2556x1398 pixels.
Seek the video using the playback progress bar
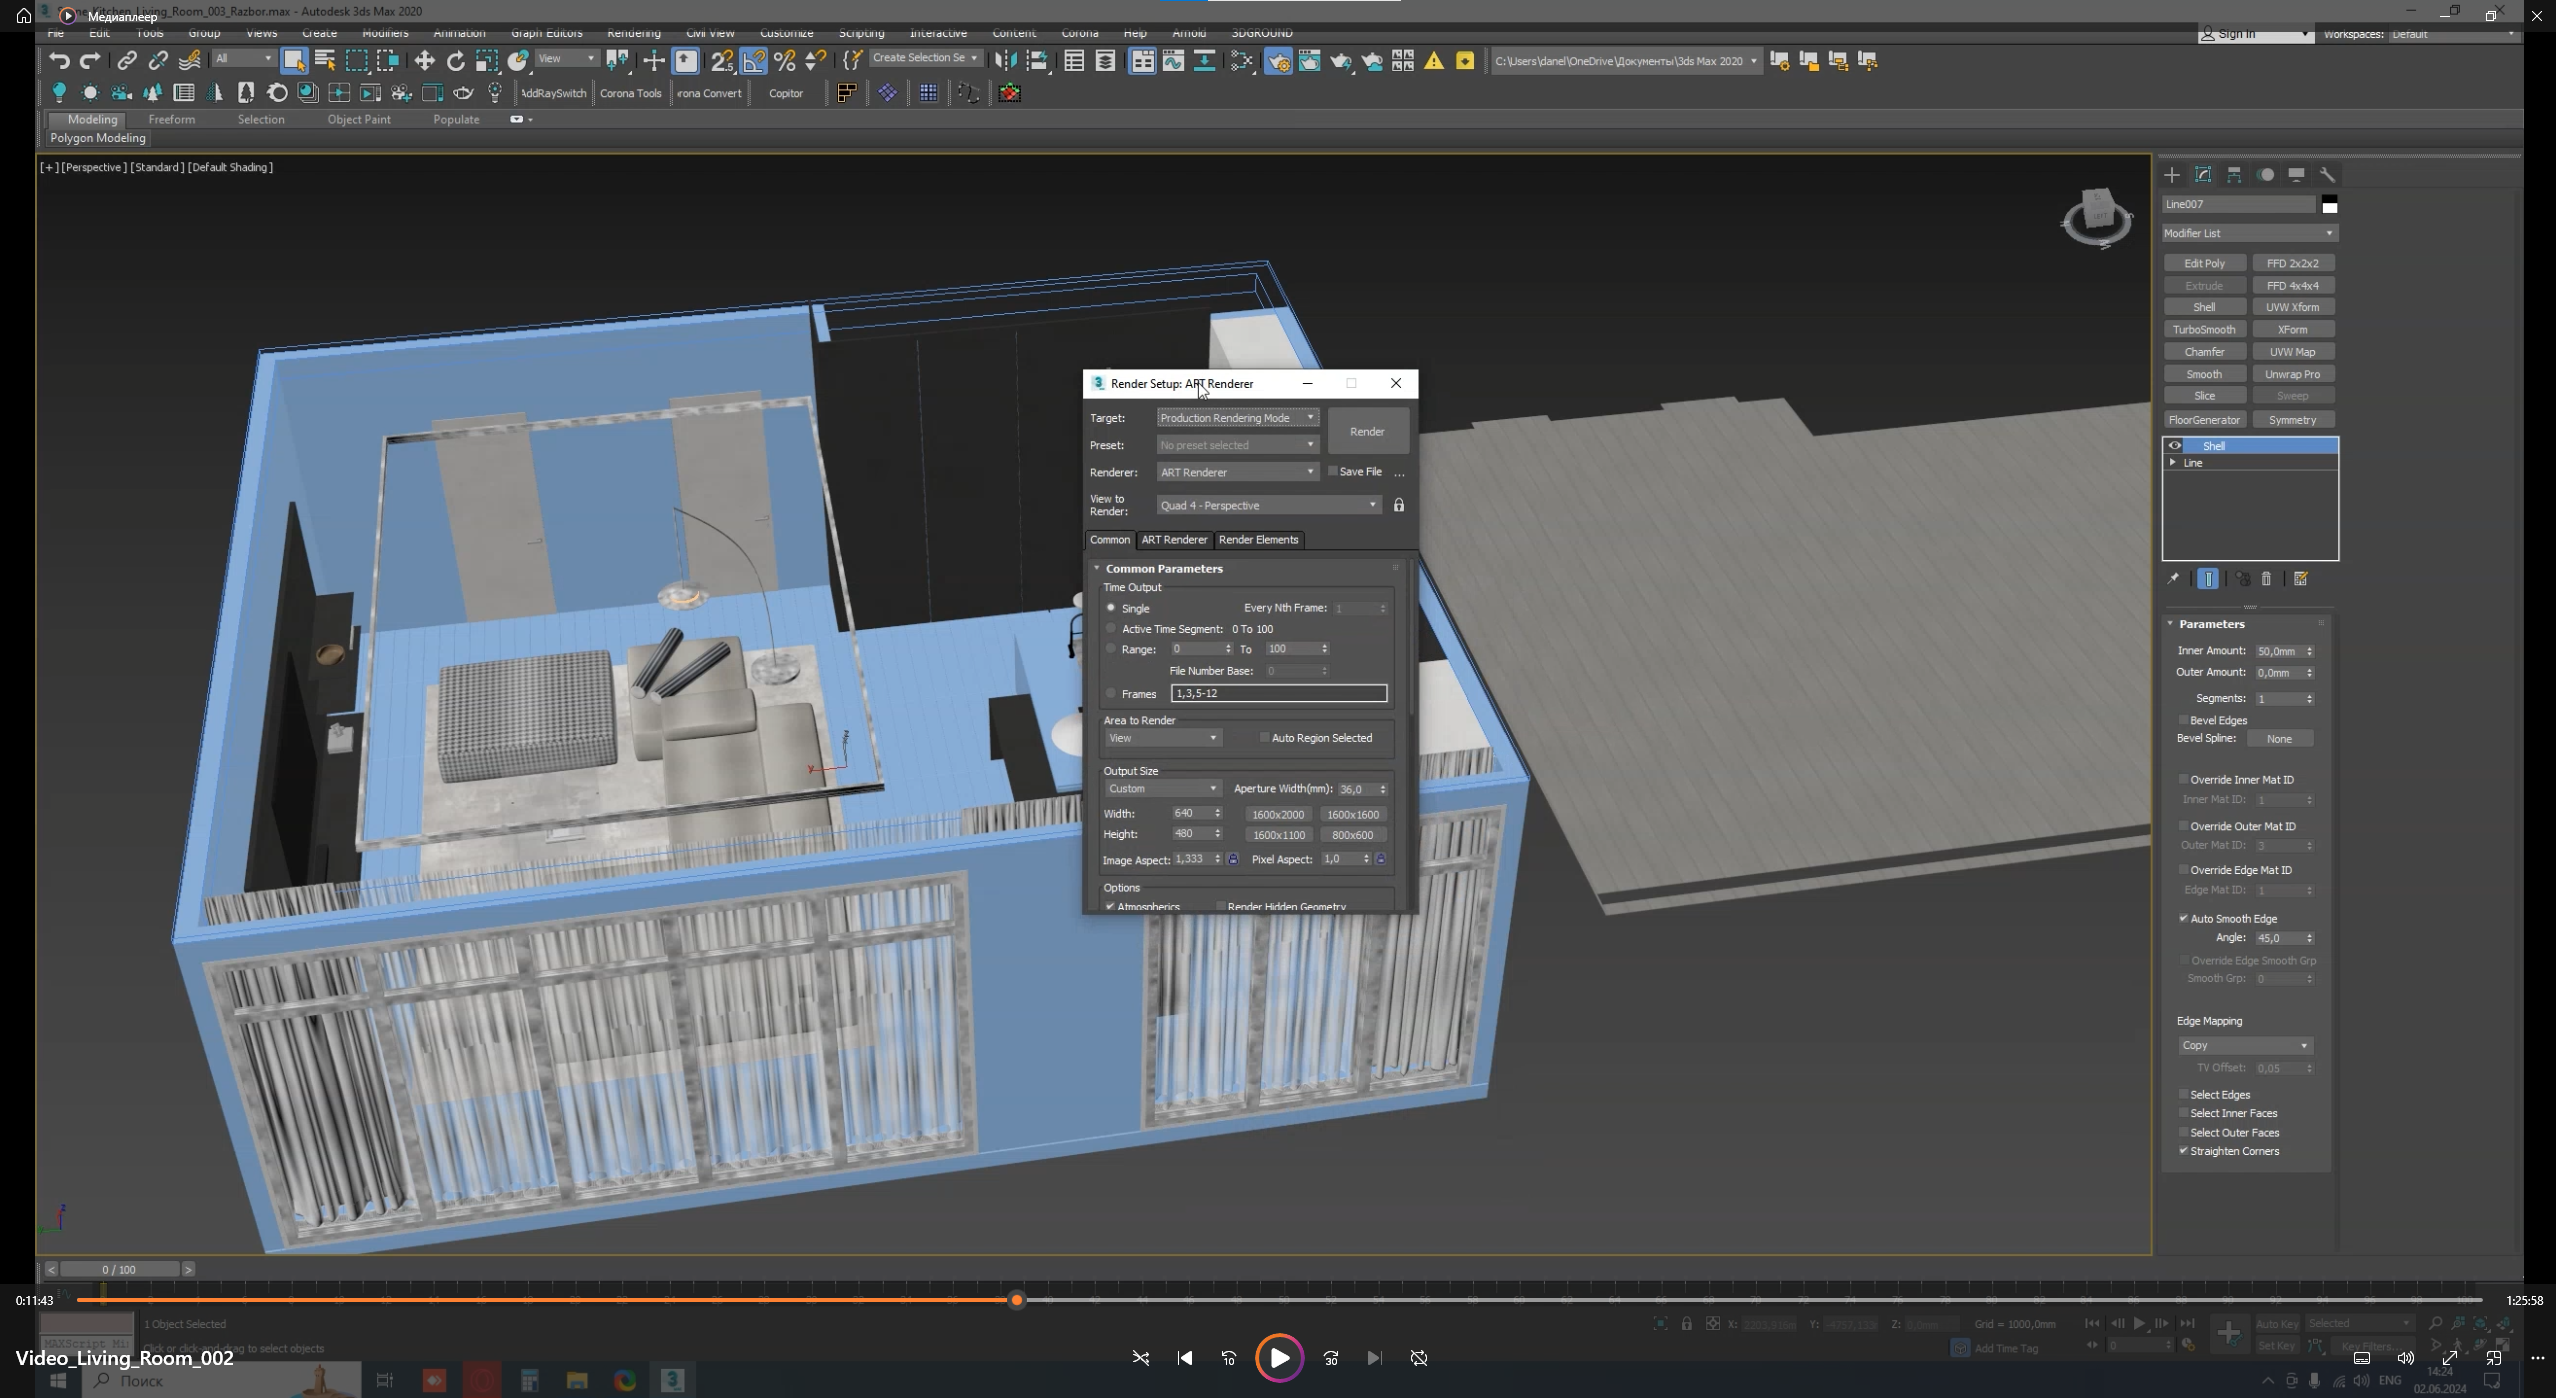click(1016, 1299)
